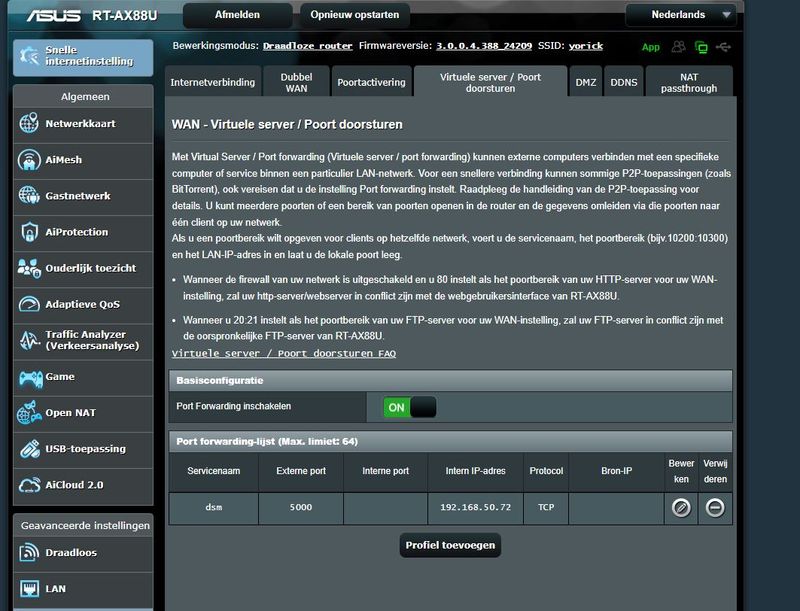The image size is (800, 611).
Task: Open the Nederlands language dropdown
Action: click(x=681, y=15)
